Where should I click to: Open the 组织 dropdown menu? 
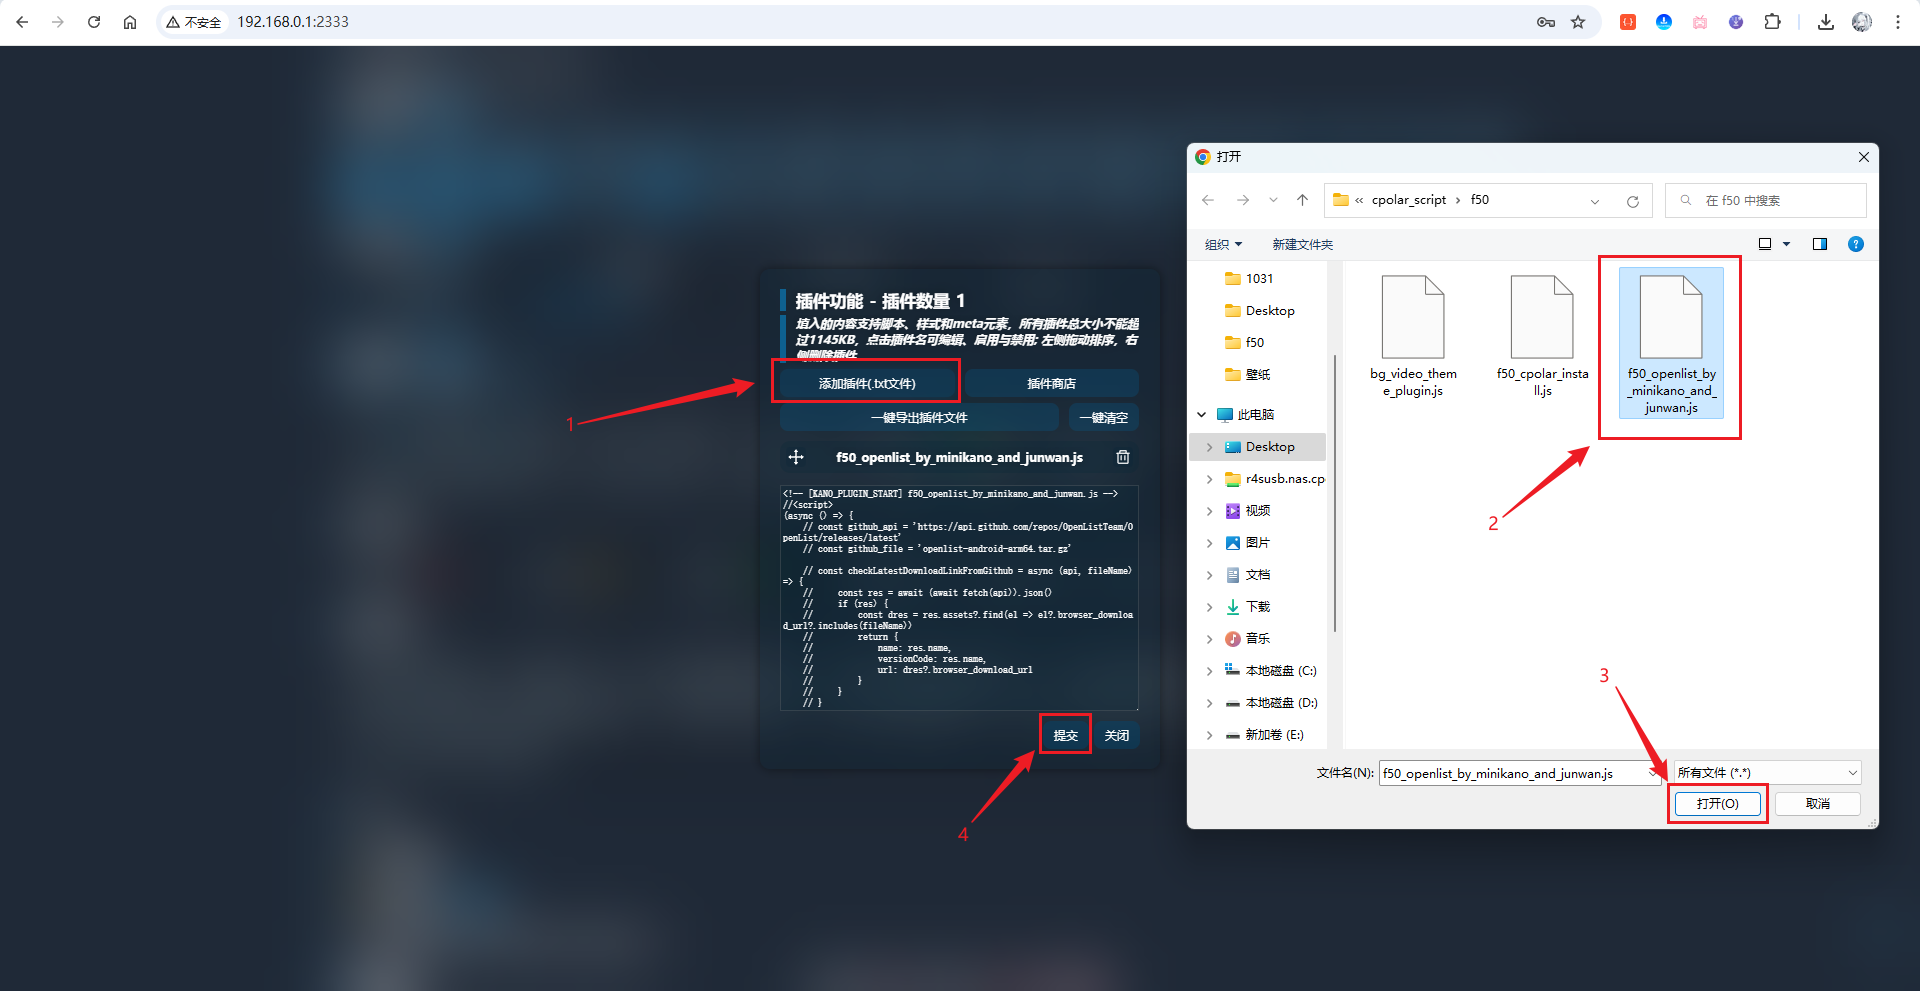click(x=1223, y=244)
